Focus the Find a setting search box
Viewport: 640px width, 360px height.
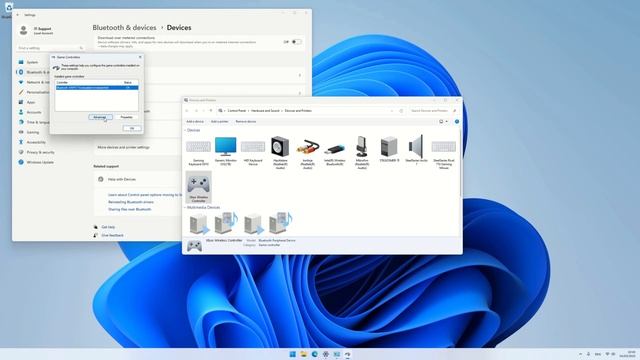(51, 48)
